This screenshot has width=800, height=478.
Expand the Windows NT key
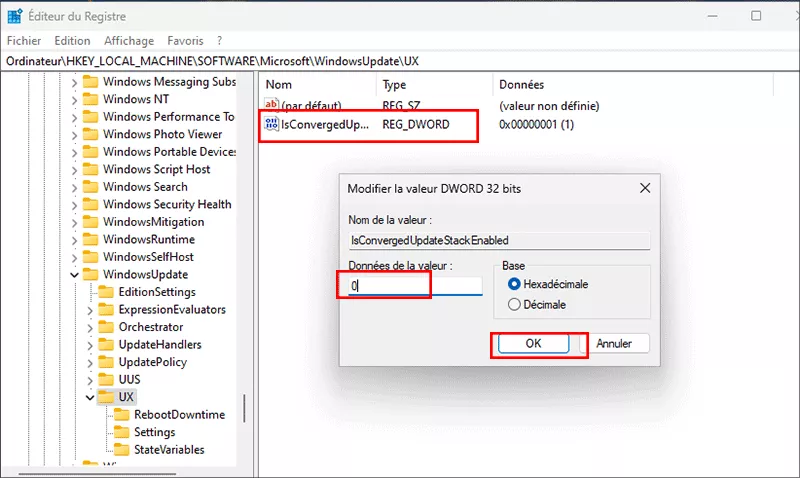[x=74, y=99]
